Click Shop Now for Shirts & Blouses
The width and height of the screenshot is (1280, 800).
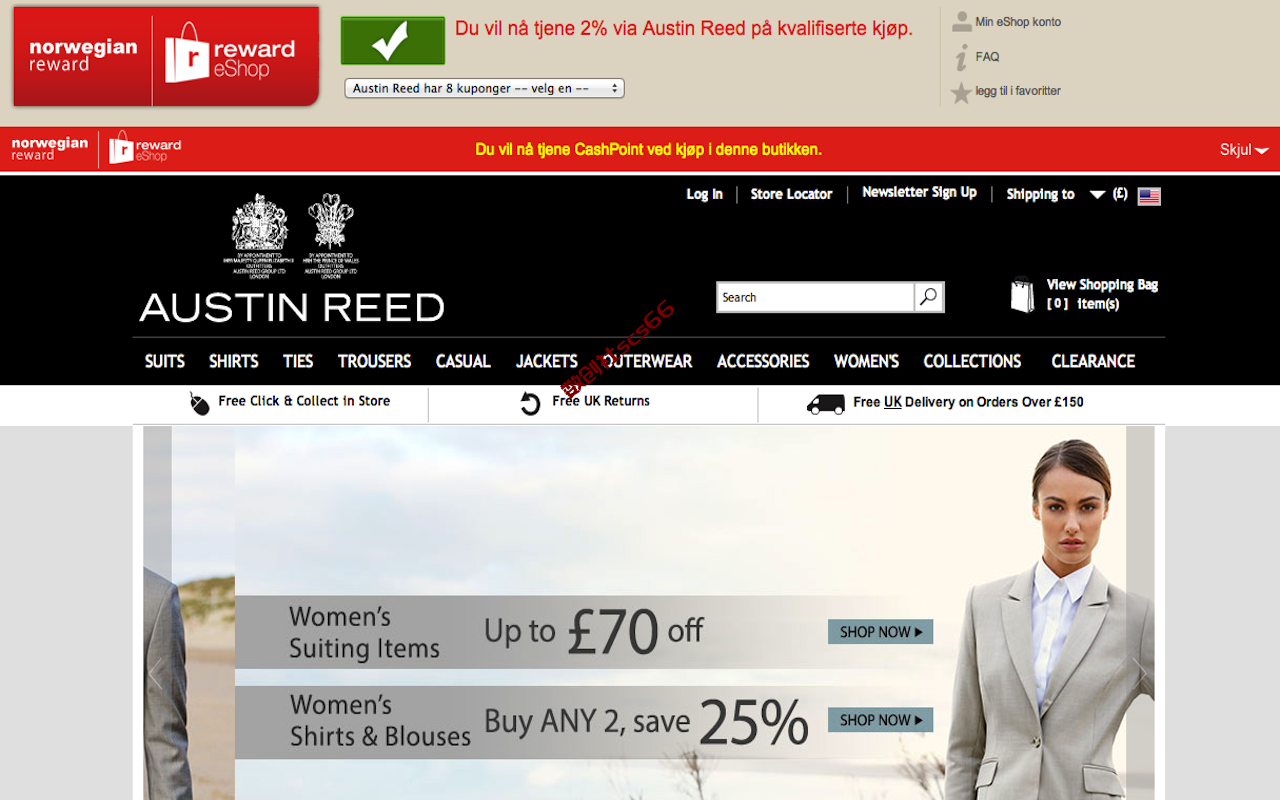click(881, 720)
